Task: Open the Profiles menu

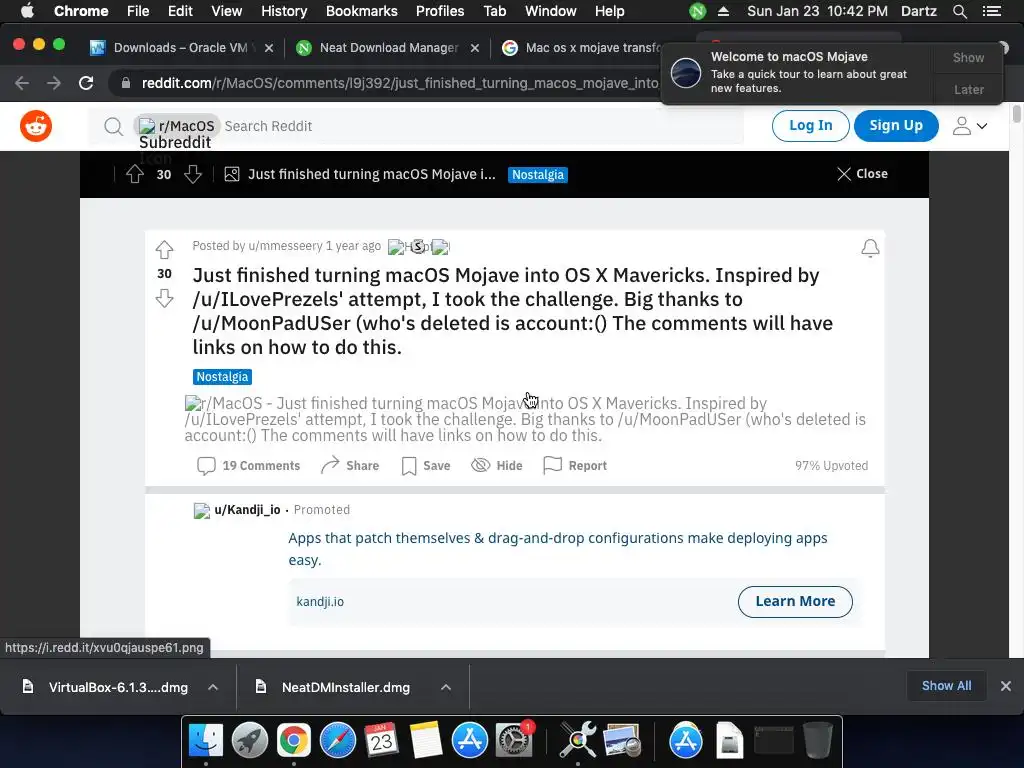Action: 440,11
